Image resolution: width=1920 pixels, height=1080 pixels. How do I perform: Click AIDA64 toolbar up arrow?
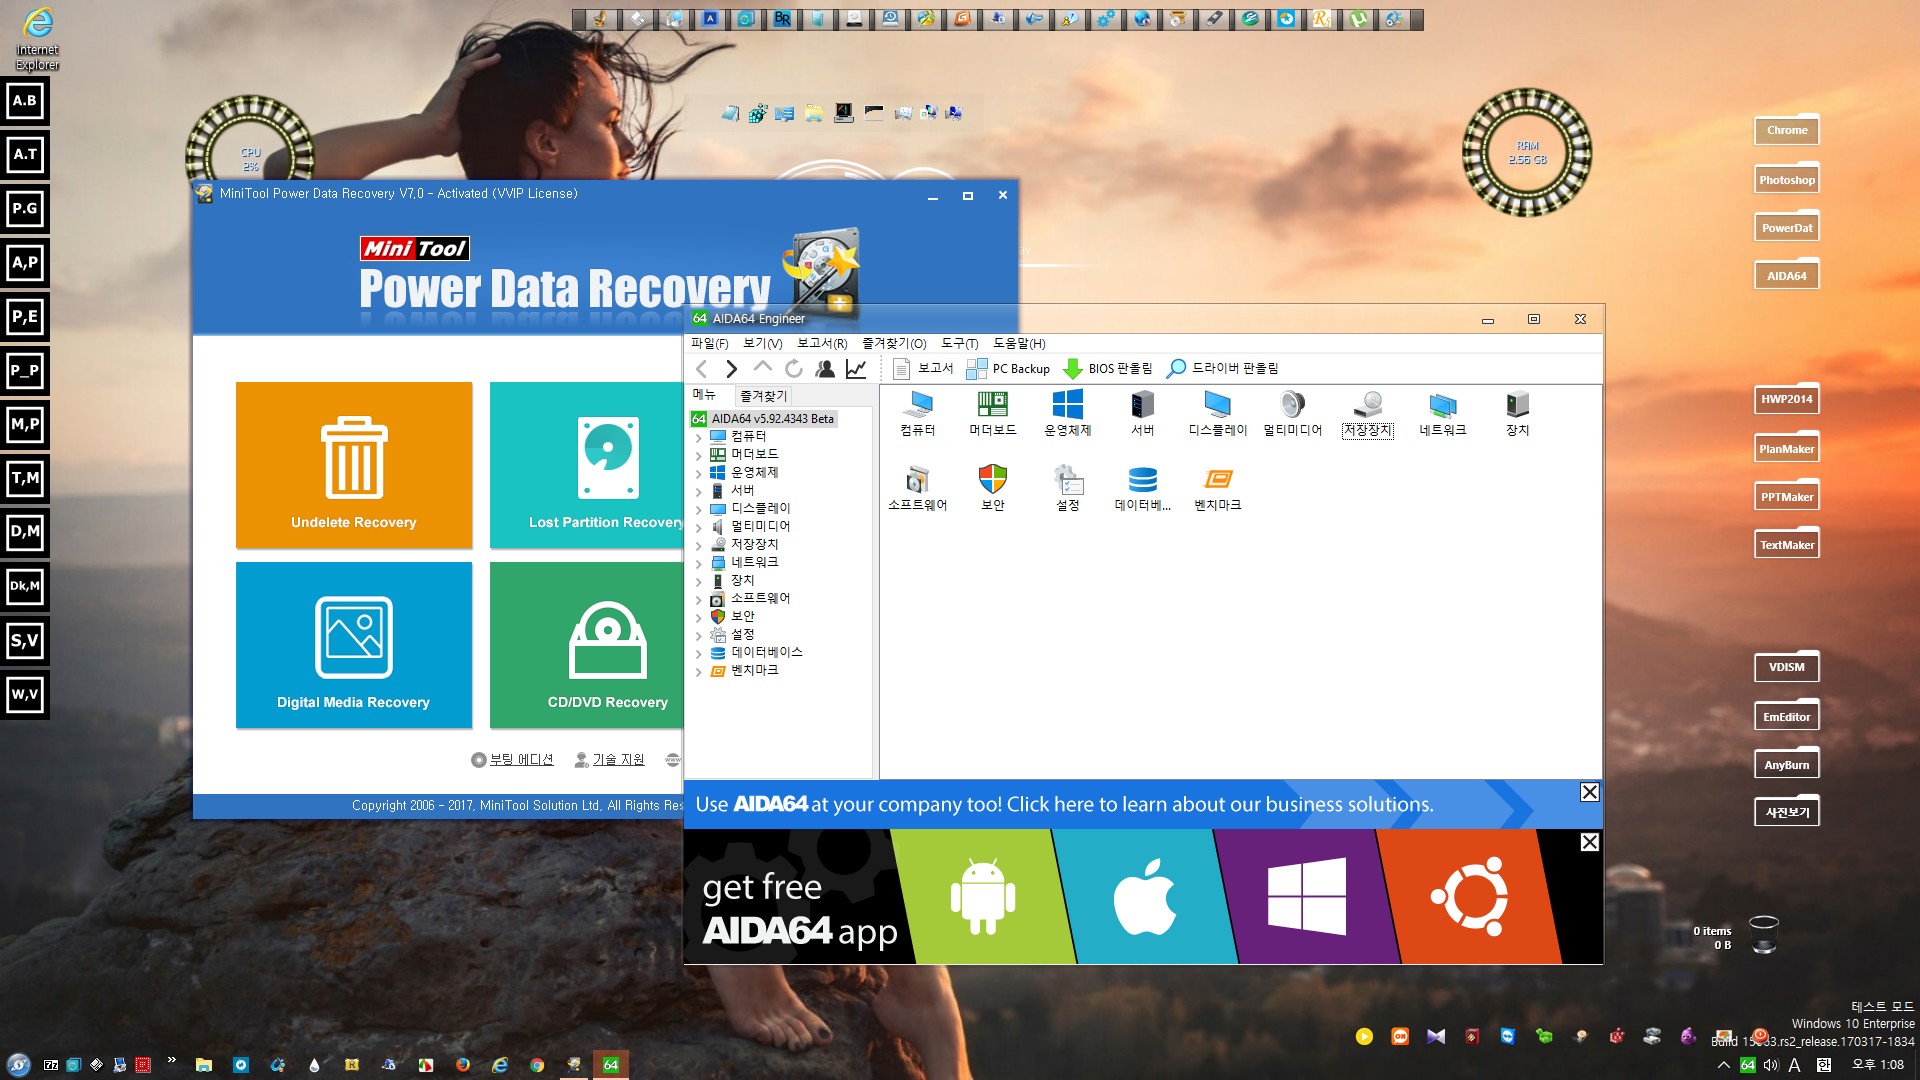763,369
